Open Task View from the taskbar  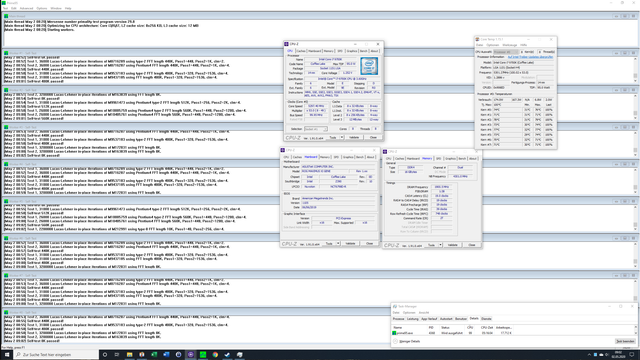(x=117, y=355)
